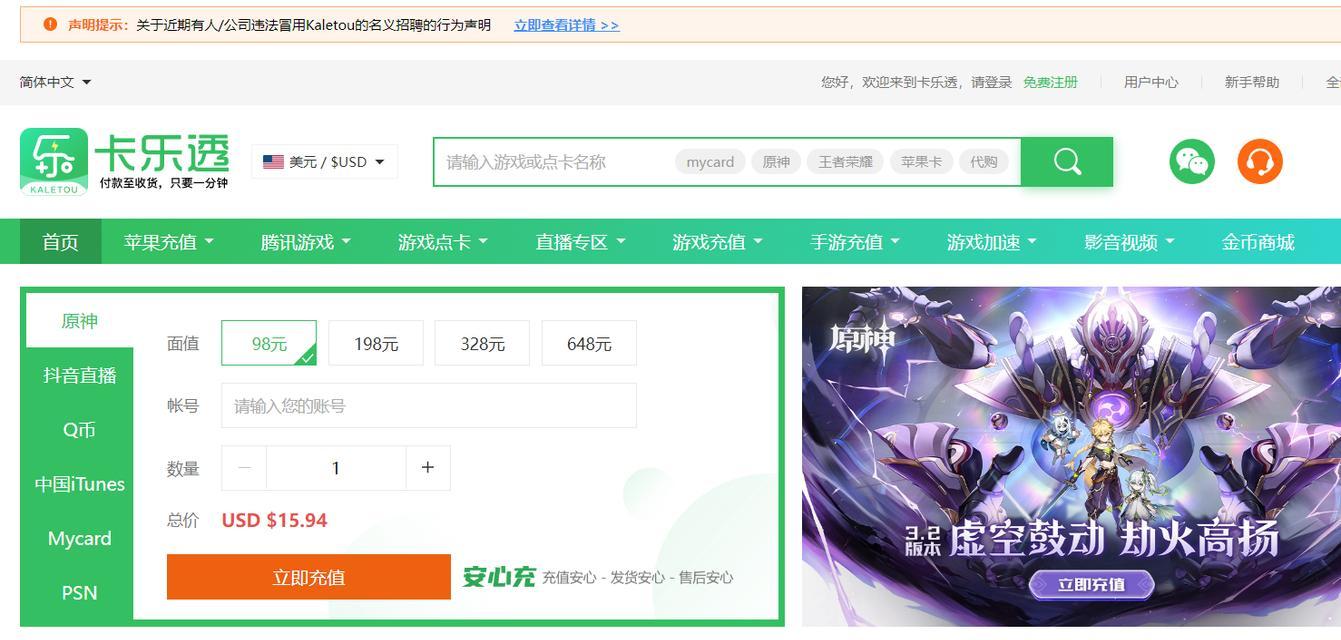The width and height of the screenshot is (1341, 640).
Task: Switch to the 中国iTunes tab
Action: pos(79,484)
